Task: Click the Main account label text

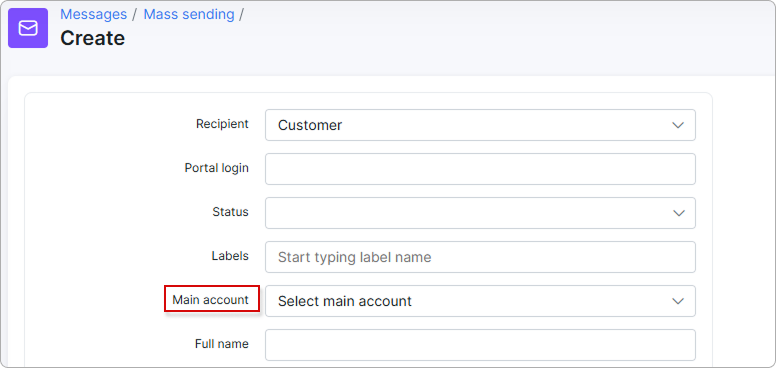Action: 211,300
